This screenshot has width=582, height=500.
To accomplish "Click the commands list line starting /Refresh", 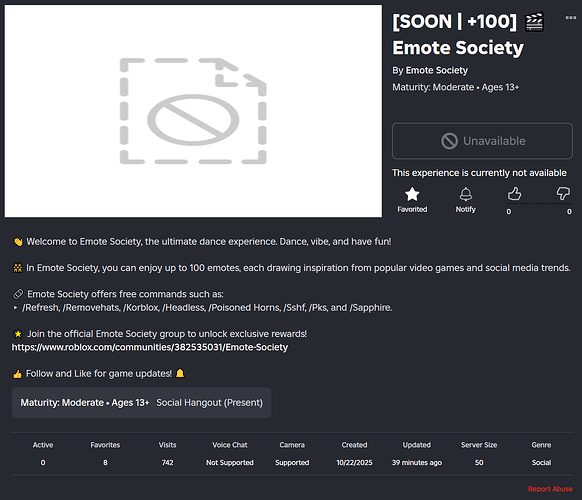I will (203, 307).
